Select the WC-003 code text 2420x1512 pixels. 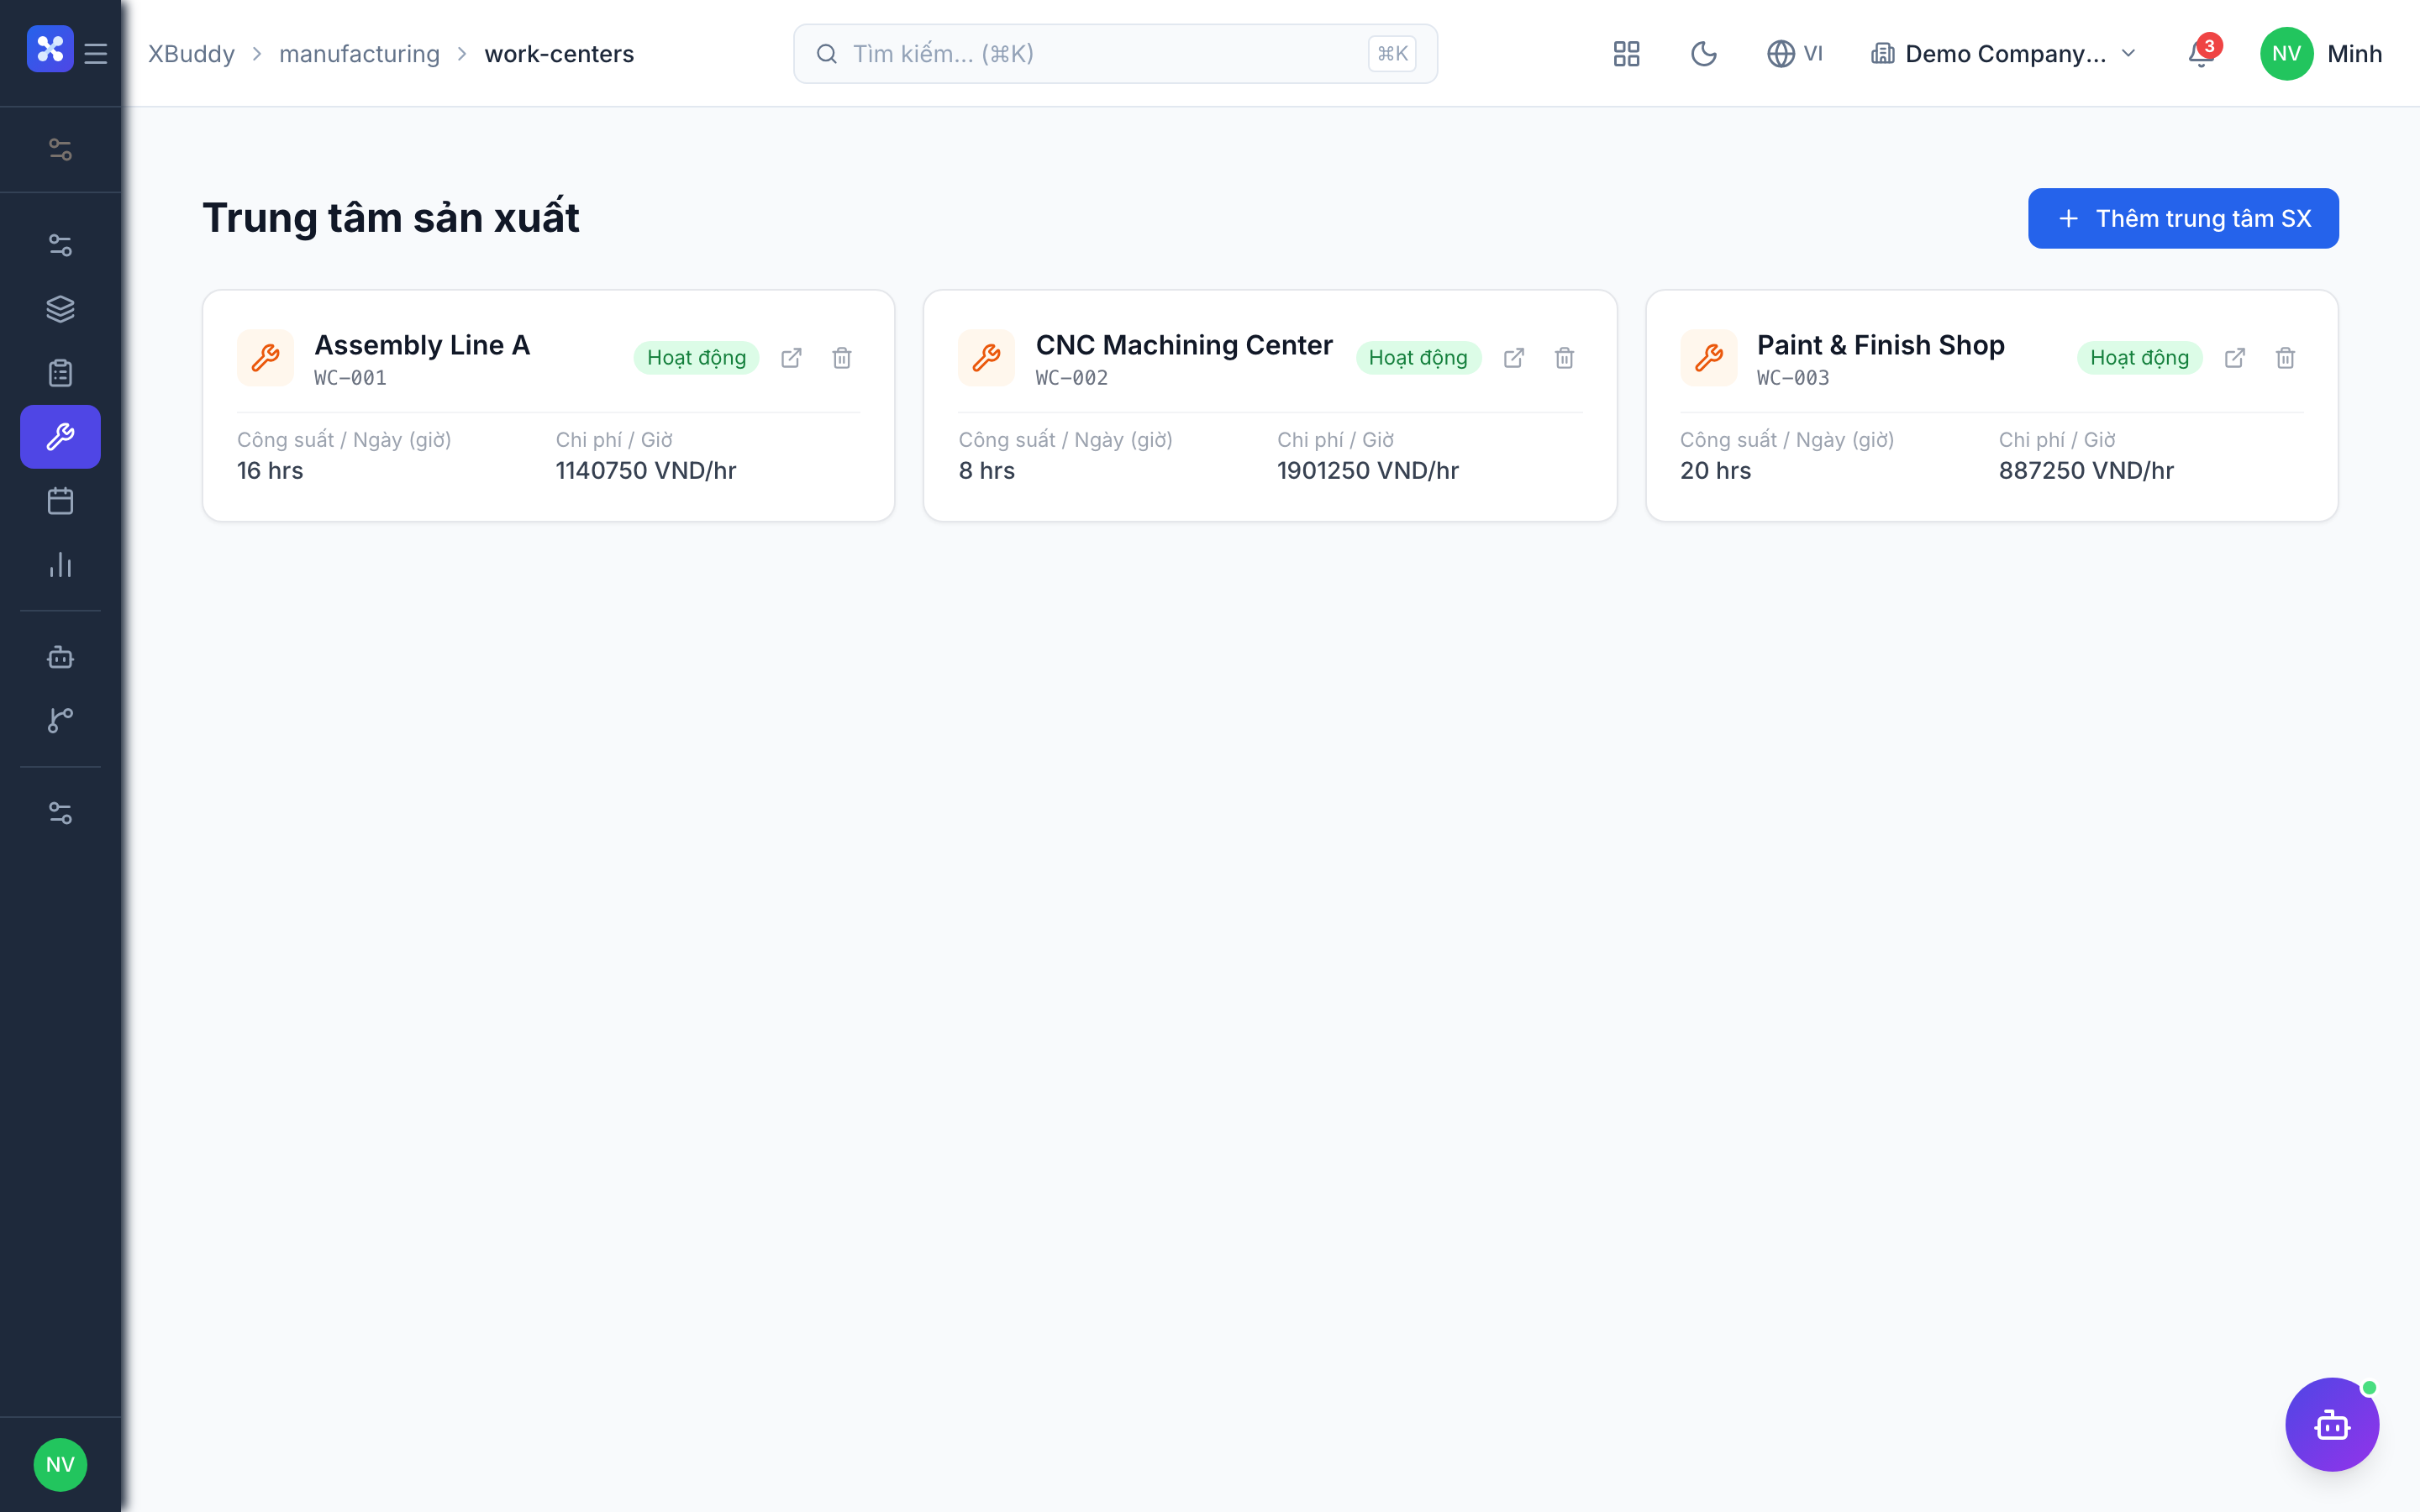[1793, 378]
